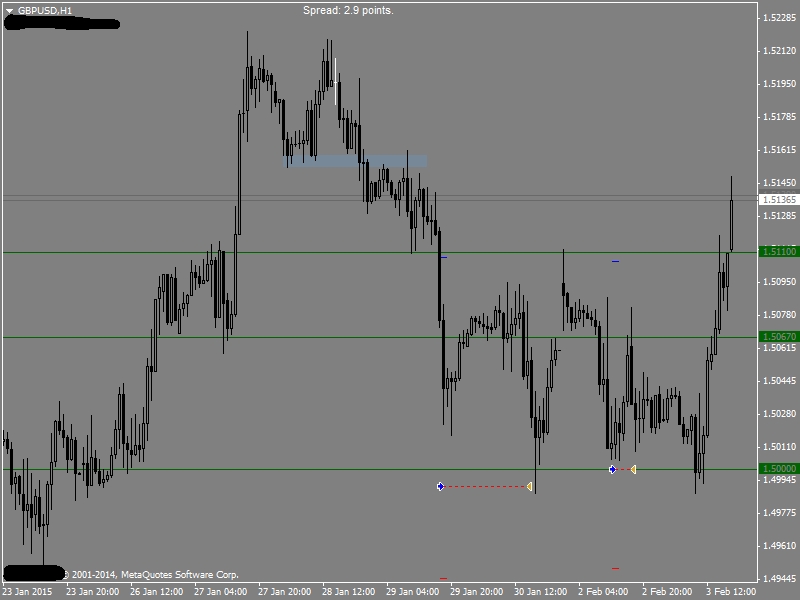
Task: Click the green 1.50000 price level label
Action: click(778, 468)
